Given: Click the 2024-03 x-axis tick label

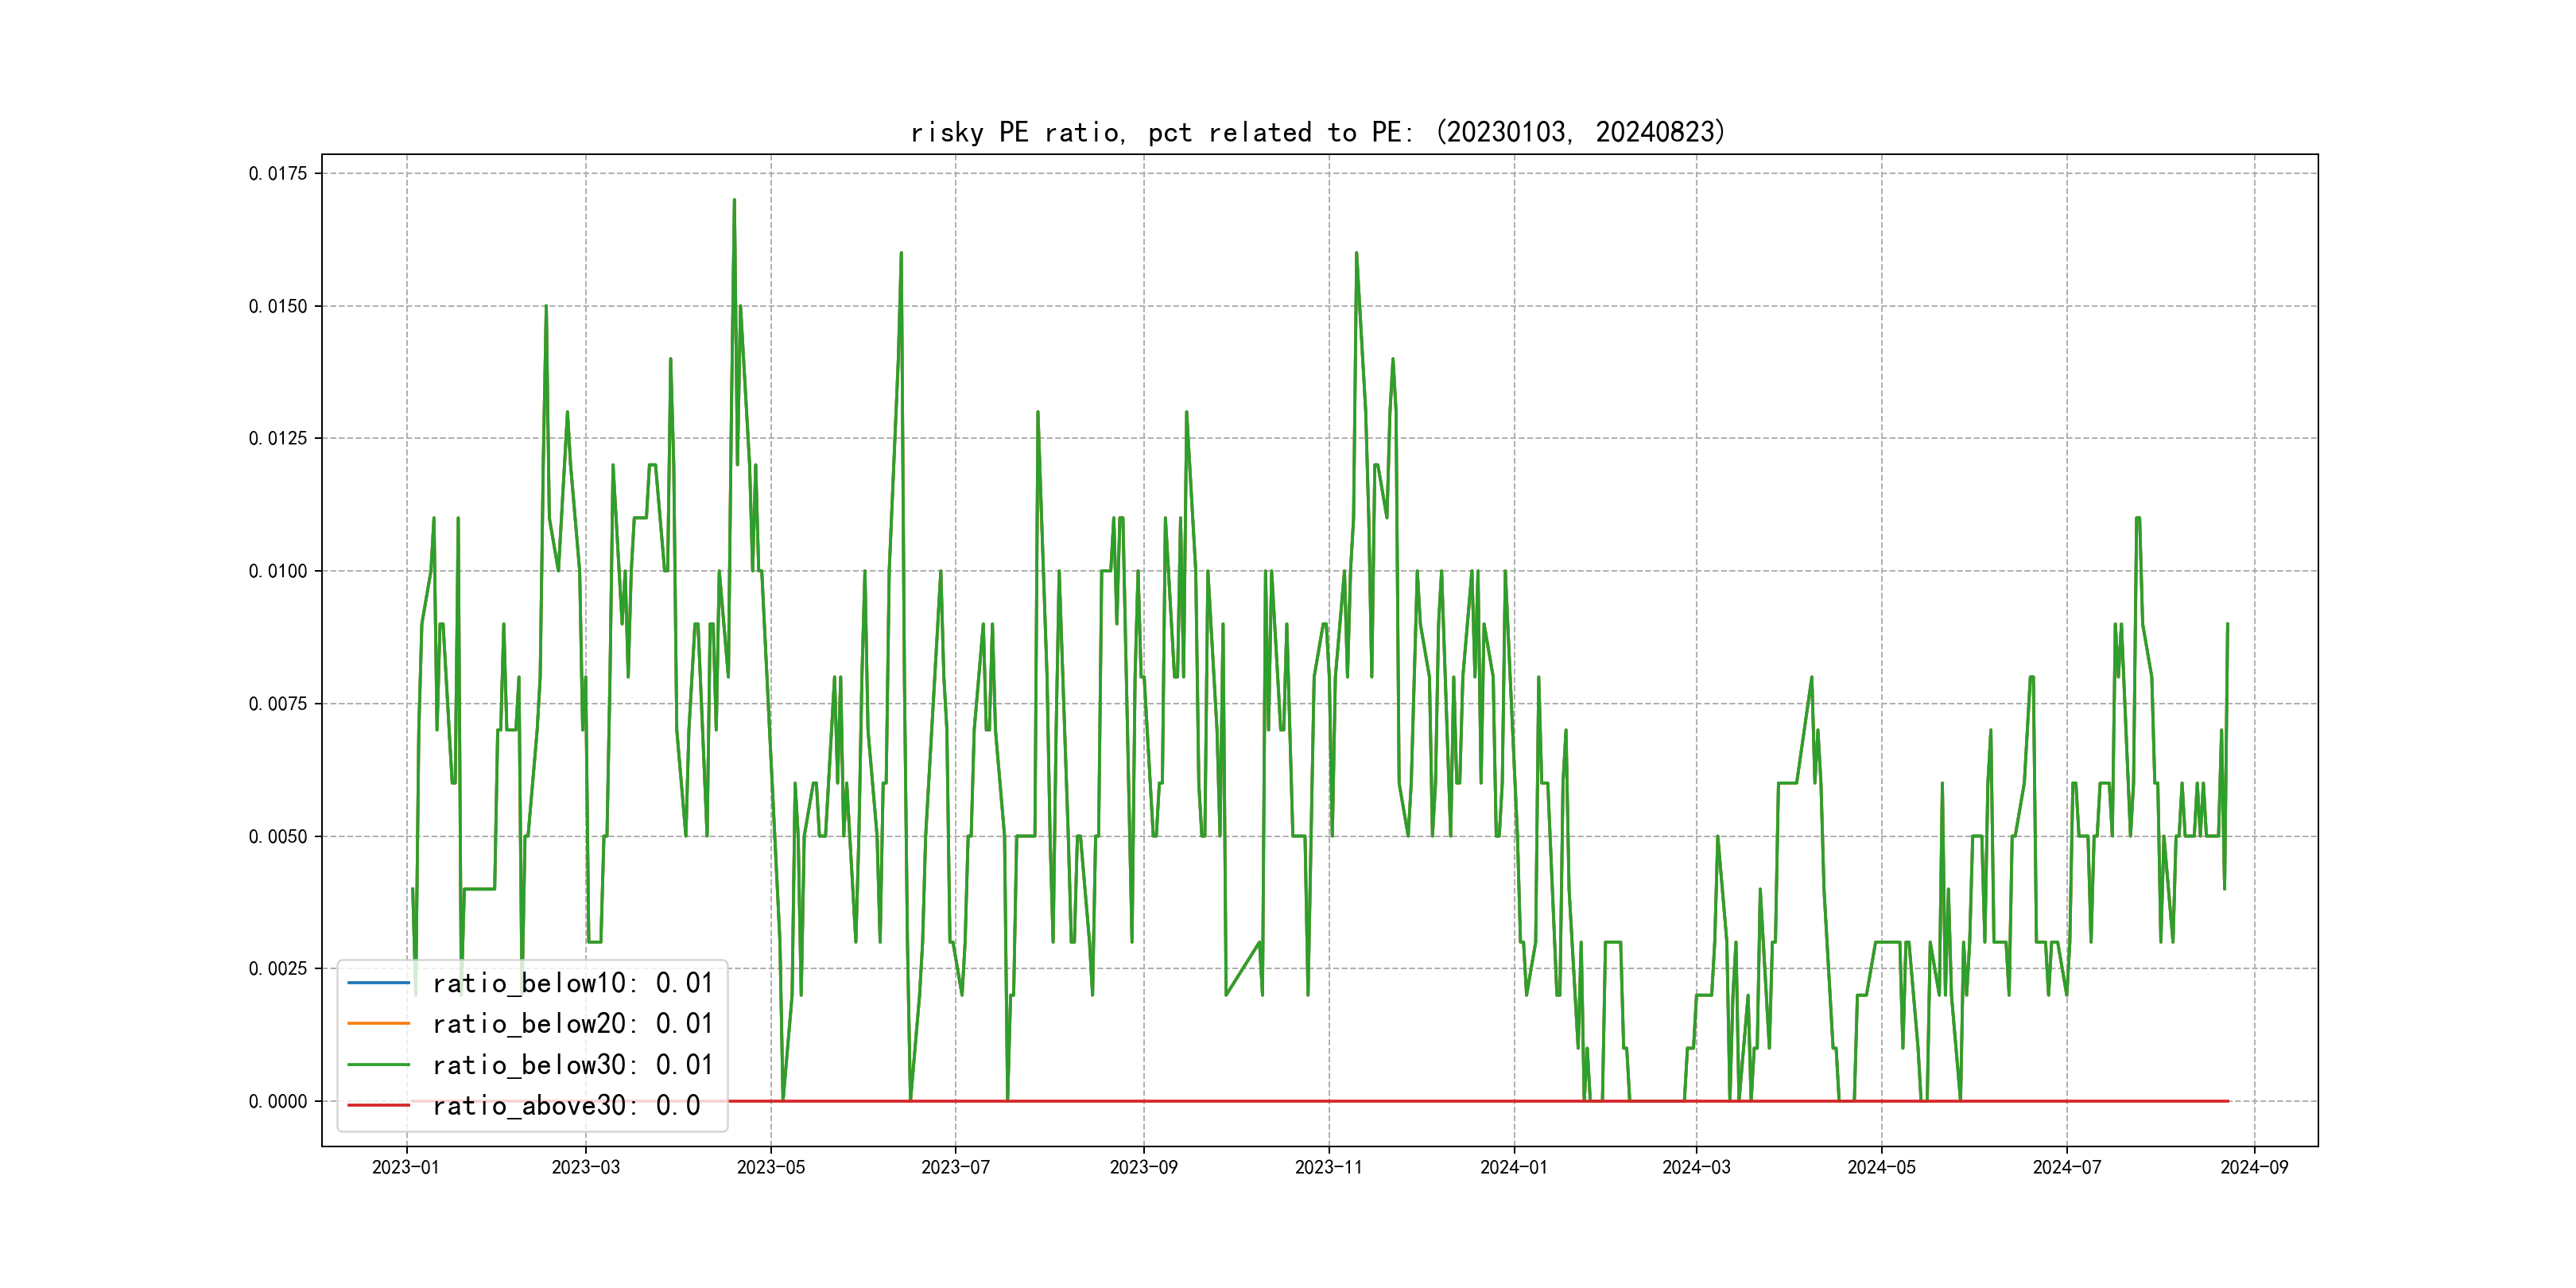Looking at the screenshot, I should (1696, 1167).
